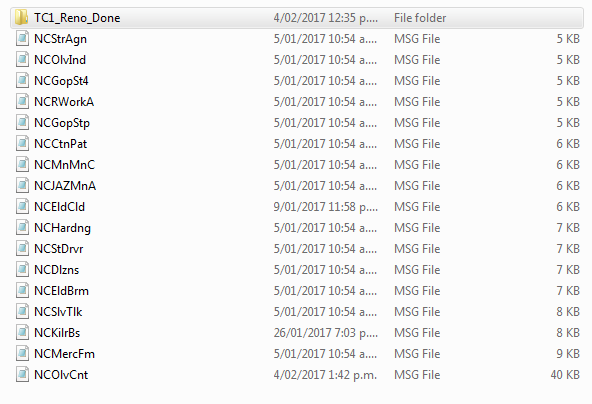Click the NCDlzns file name

click(57, 270)
